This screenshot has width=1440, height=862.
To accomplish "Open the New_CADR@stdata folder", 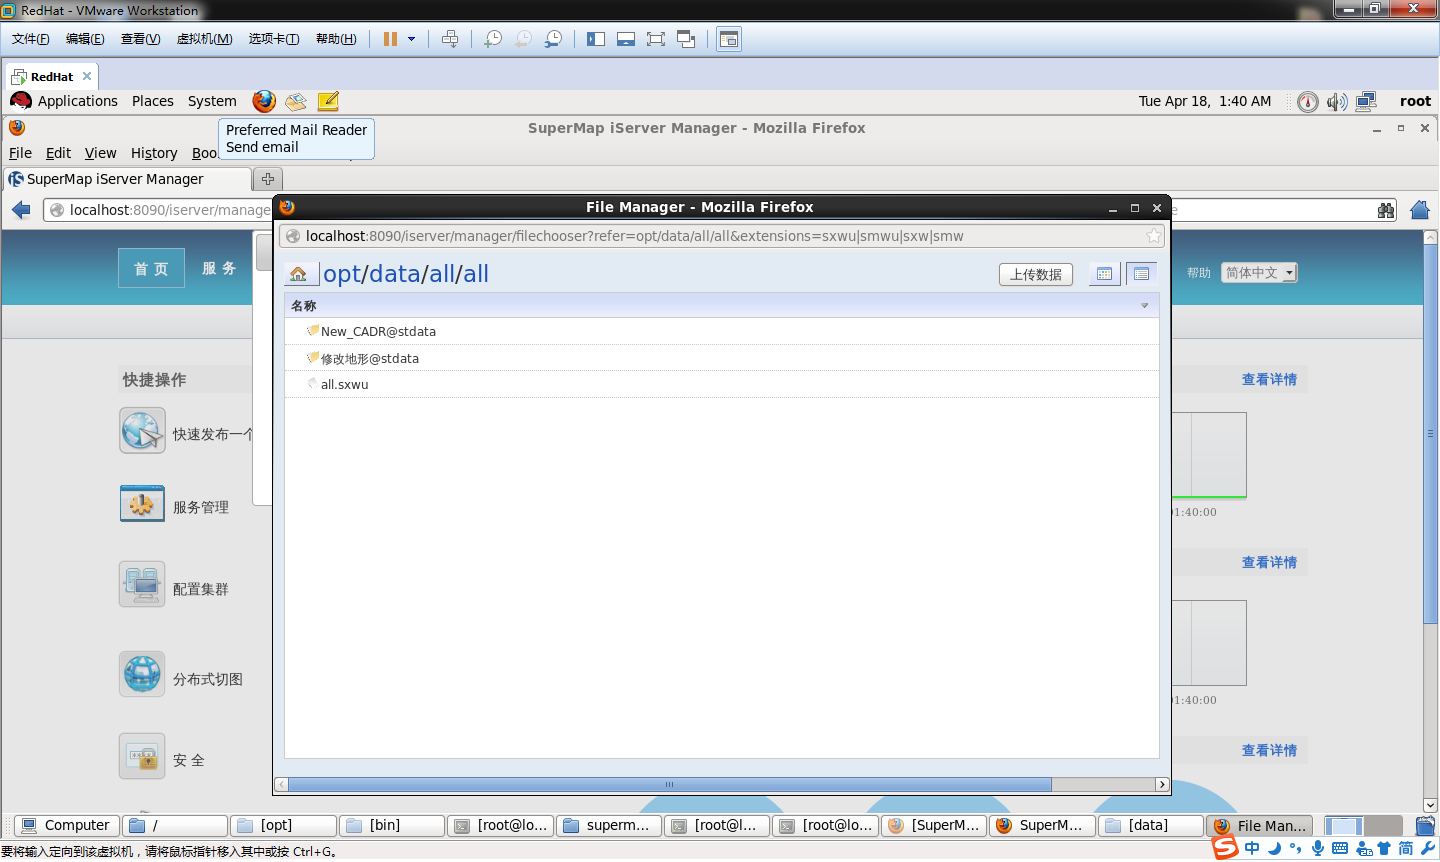I will [378, 331].
